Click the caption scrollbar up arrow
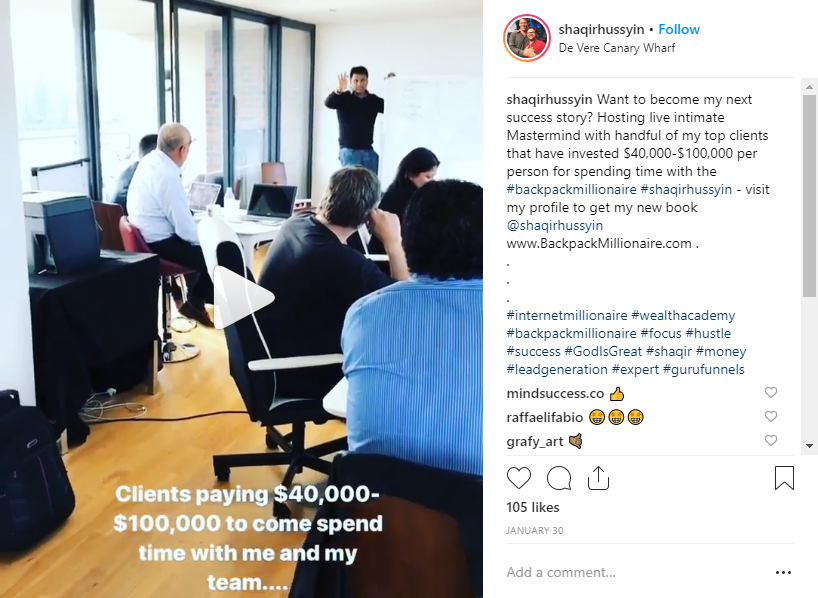 point(809,87)
